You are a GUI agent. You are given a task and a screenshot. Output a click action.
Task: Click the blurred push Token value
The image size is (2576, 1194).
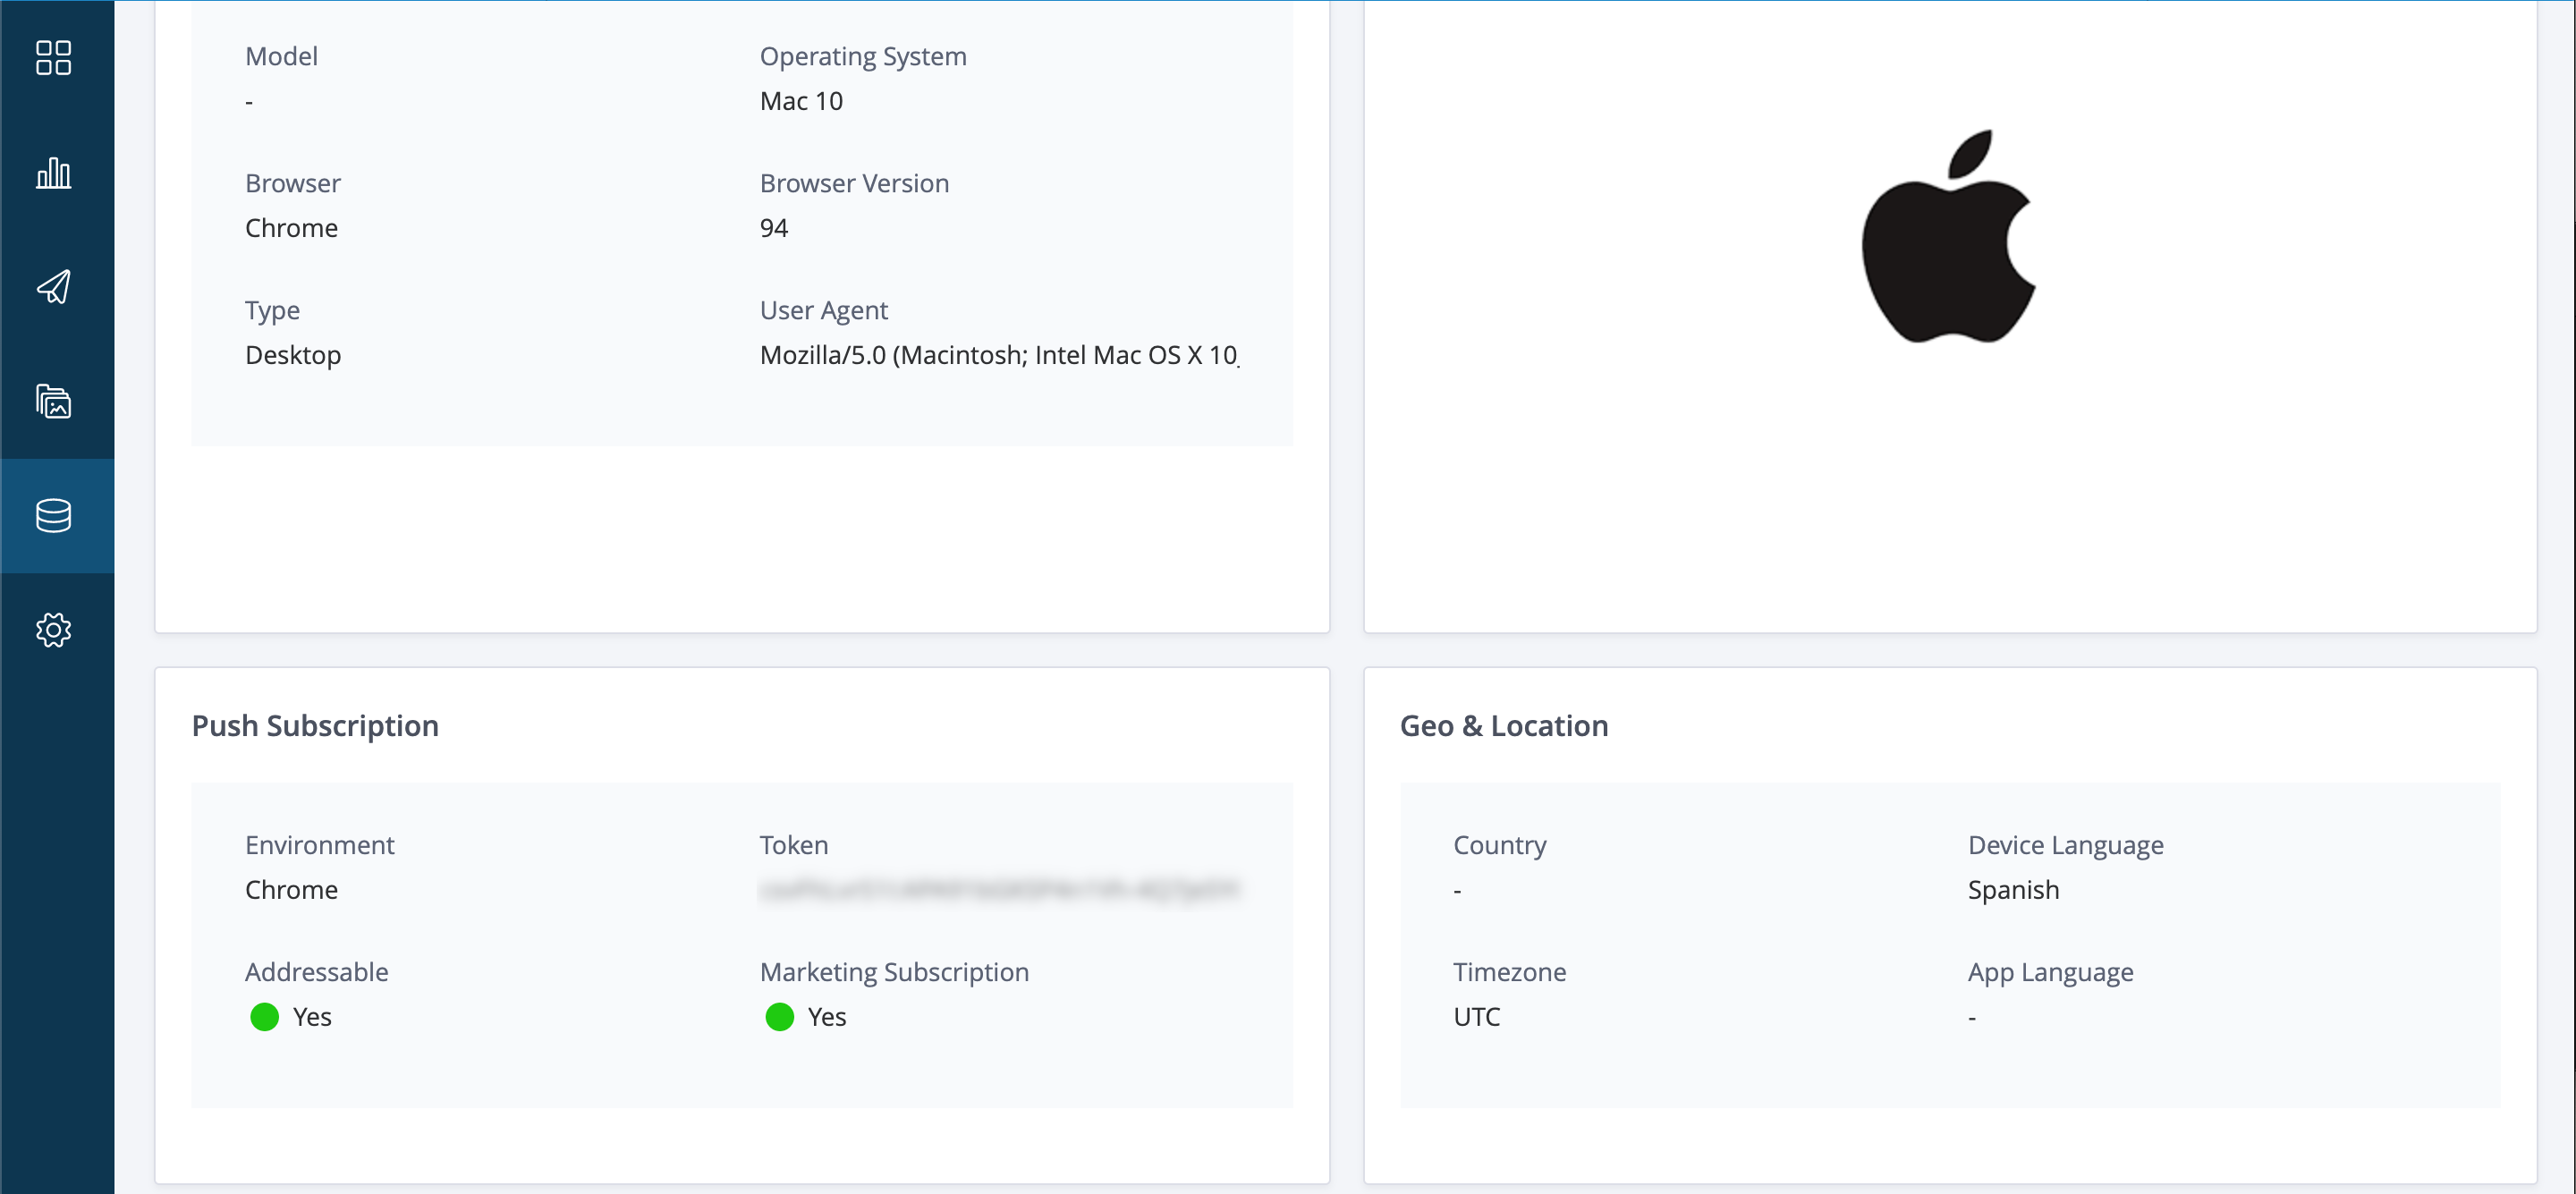point(998,890)
